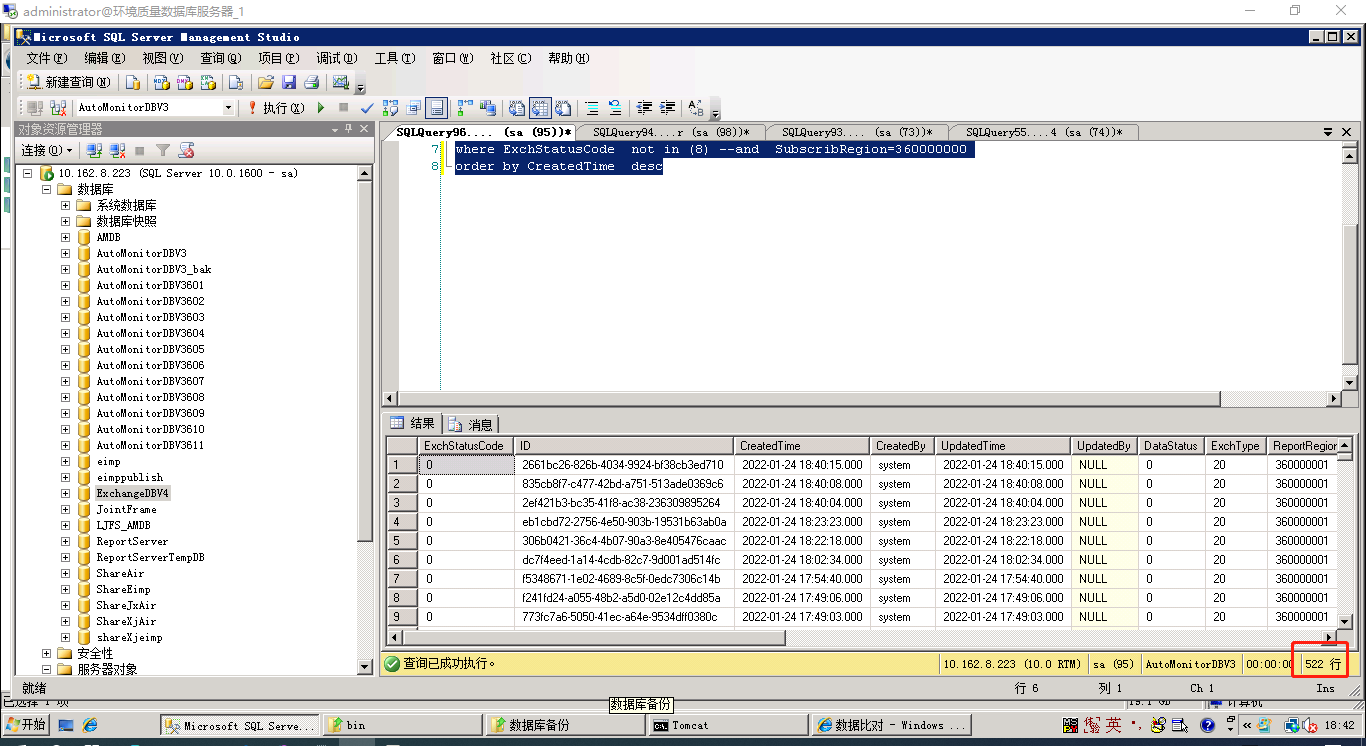Image resolution: width=1366 pixels, height=746 pixels.
Task: Click the Open File folder icon
Action: pyautogui.click(x=266, y=82)
